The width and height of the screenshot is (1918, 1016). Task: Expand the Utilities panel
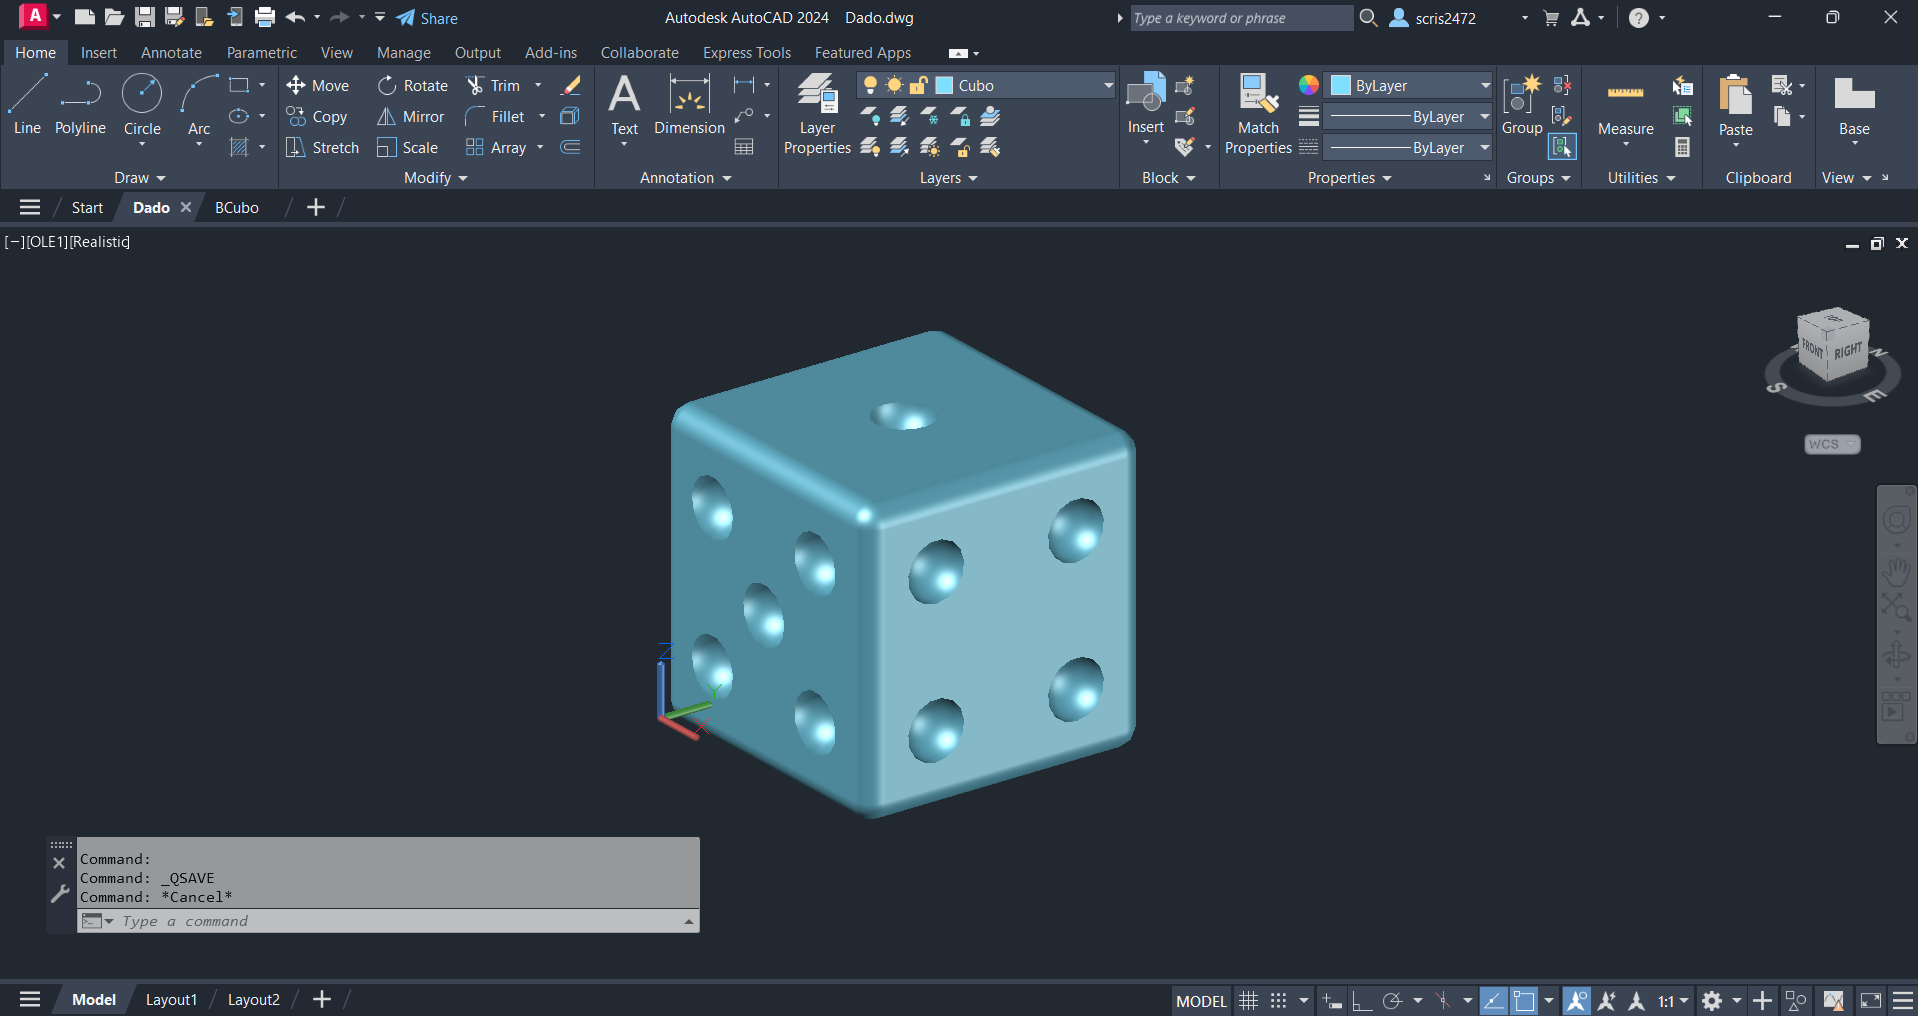point(1641,178)
